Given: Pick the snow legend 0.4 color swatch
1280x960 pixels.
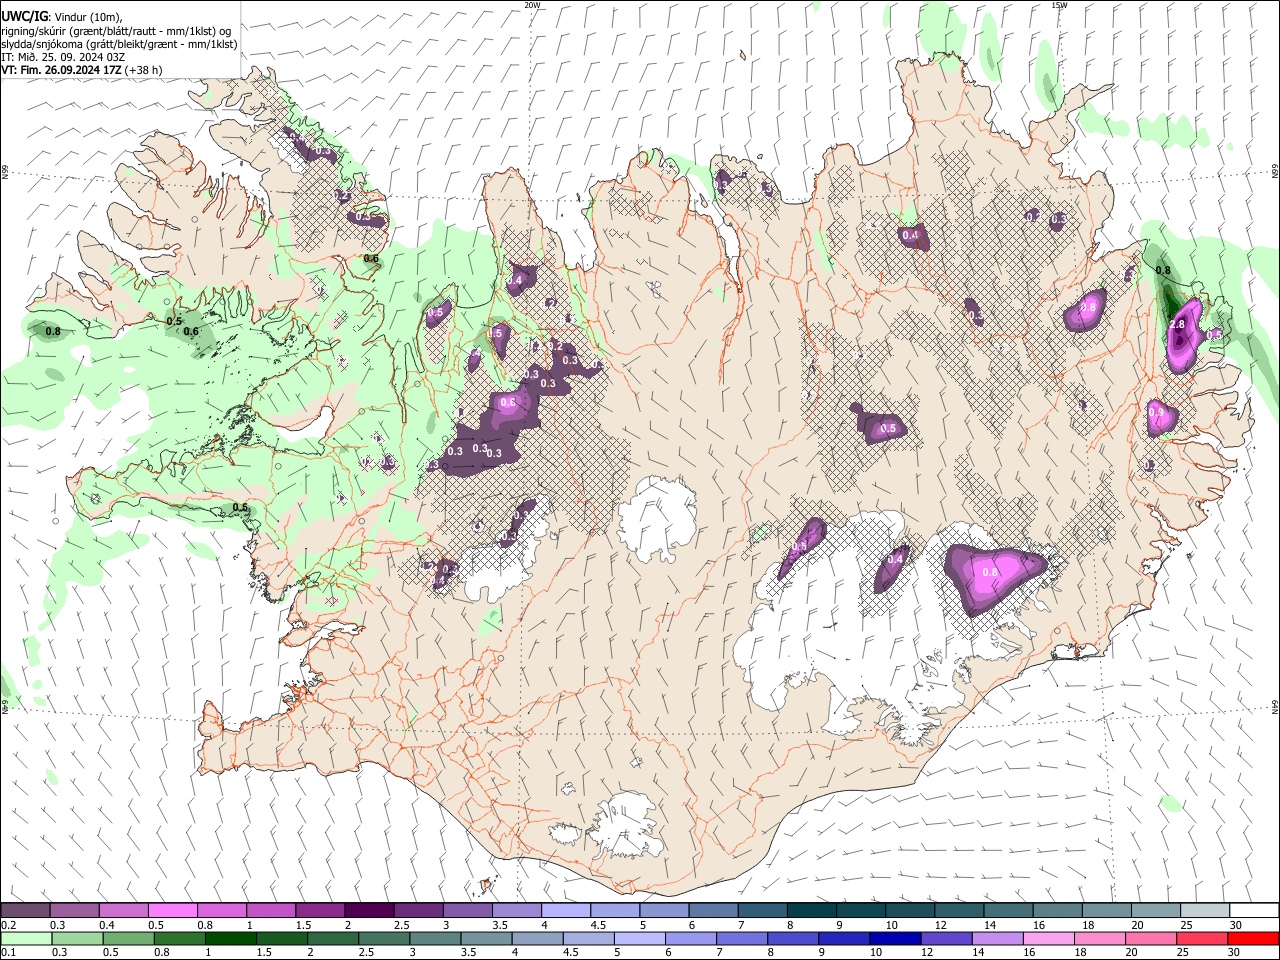Looking at the screenshot, I should [x=124, y=910].
